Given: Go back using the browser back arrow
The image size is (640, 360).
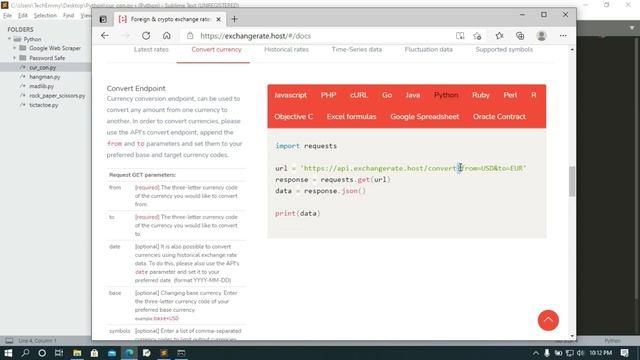Looking at the screenshot, I should (105, 36).
